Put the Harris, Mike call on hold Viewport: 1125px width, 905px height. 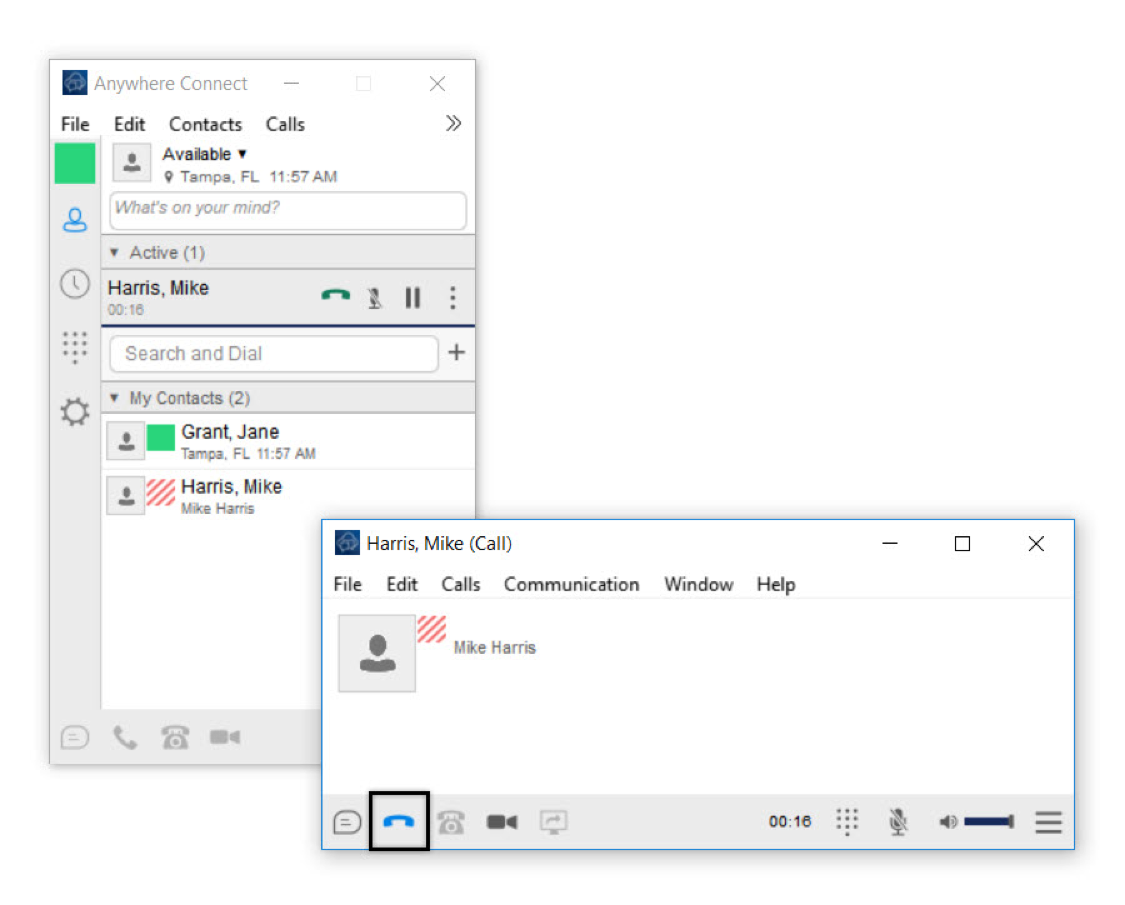(413, 297)
